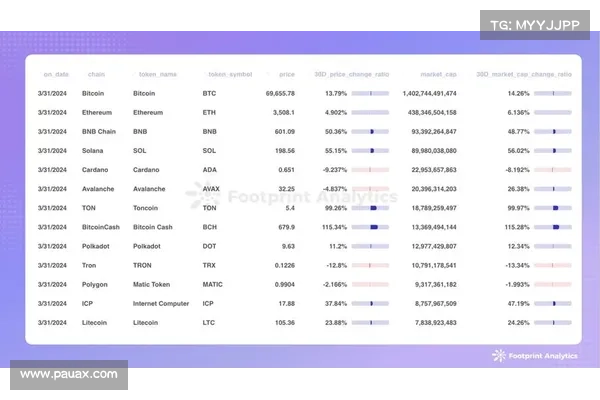Select the Polkadot price 9.63

pos(289,246)
